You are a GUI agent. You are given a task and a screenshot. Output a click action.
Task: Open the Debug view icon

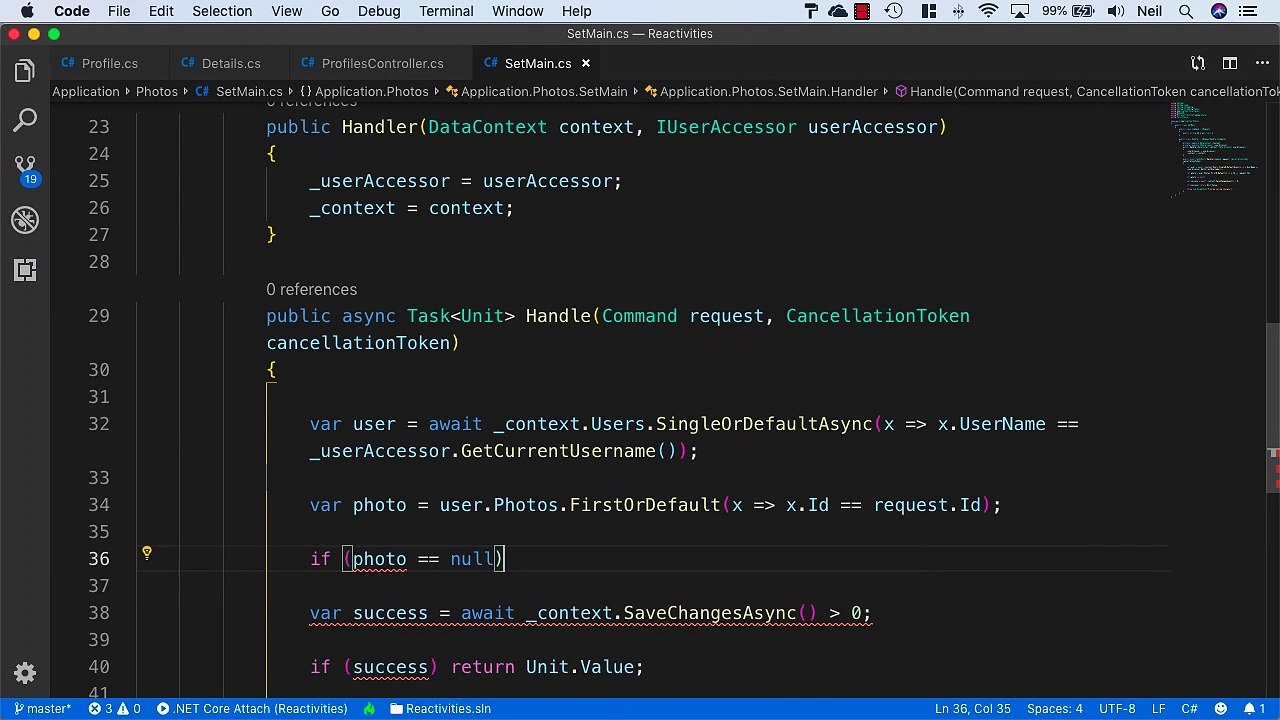(x=25, y=220)
